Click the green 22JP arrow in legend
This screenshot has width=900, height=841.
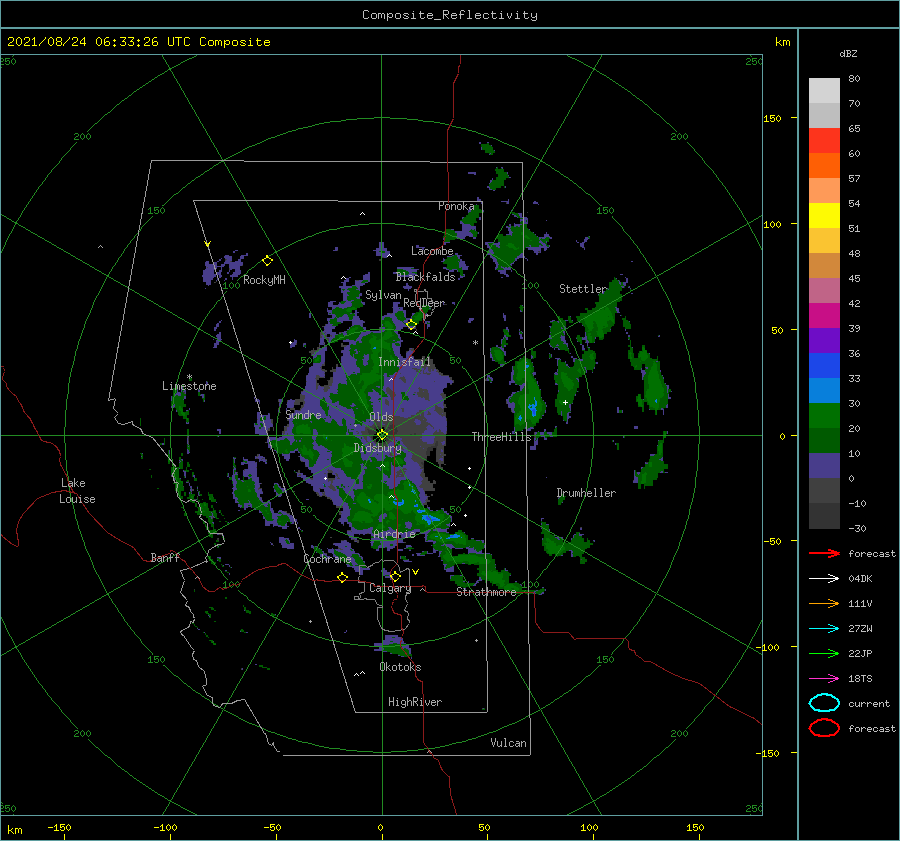click(x=824, y=653)
